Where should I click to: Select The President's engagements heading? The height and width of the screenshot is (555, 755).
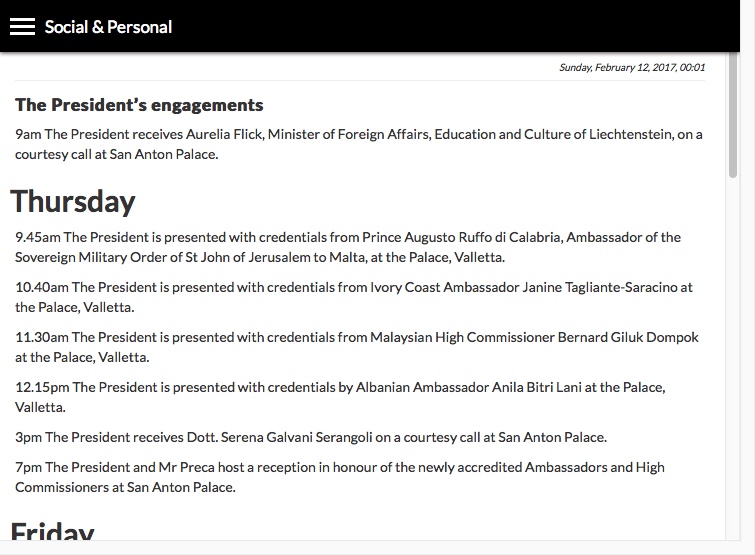139,105
